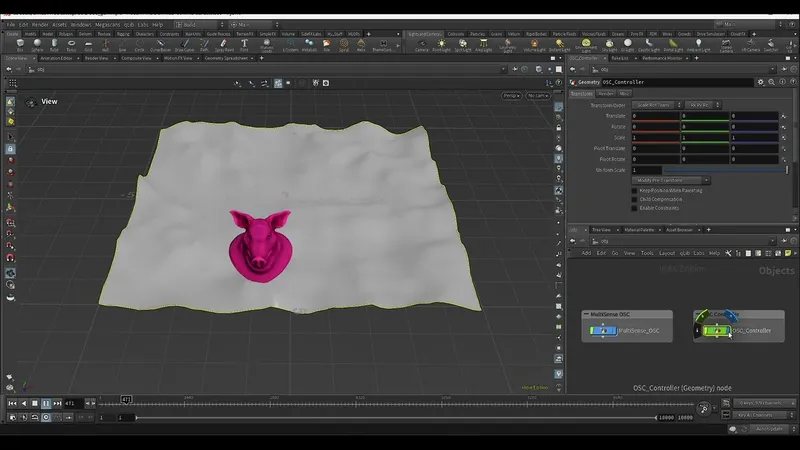
Task: Open the File menu
Action: pos(11,24)
